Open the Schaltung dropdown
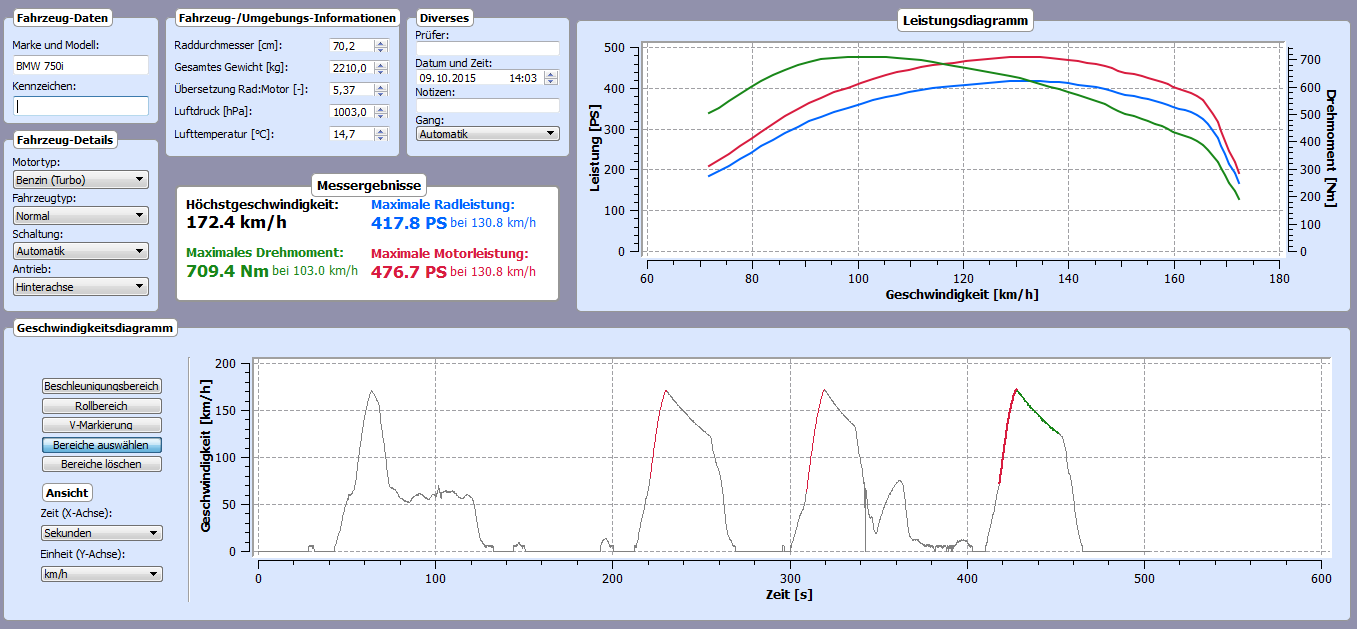 click(x=80, y=251)
